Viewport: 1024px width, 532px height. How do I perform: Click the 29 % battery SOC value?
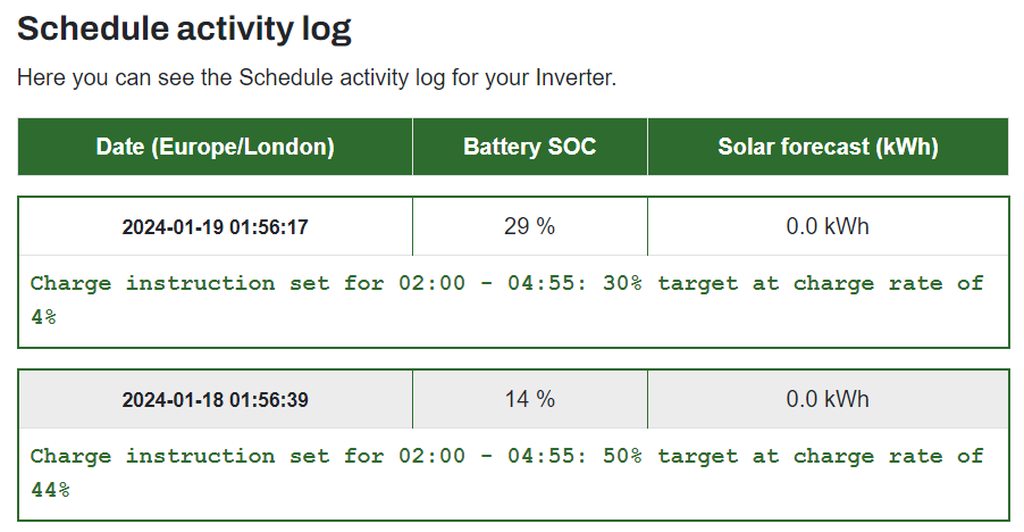click(x=529, y=226)
